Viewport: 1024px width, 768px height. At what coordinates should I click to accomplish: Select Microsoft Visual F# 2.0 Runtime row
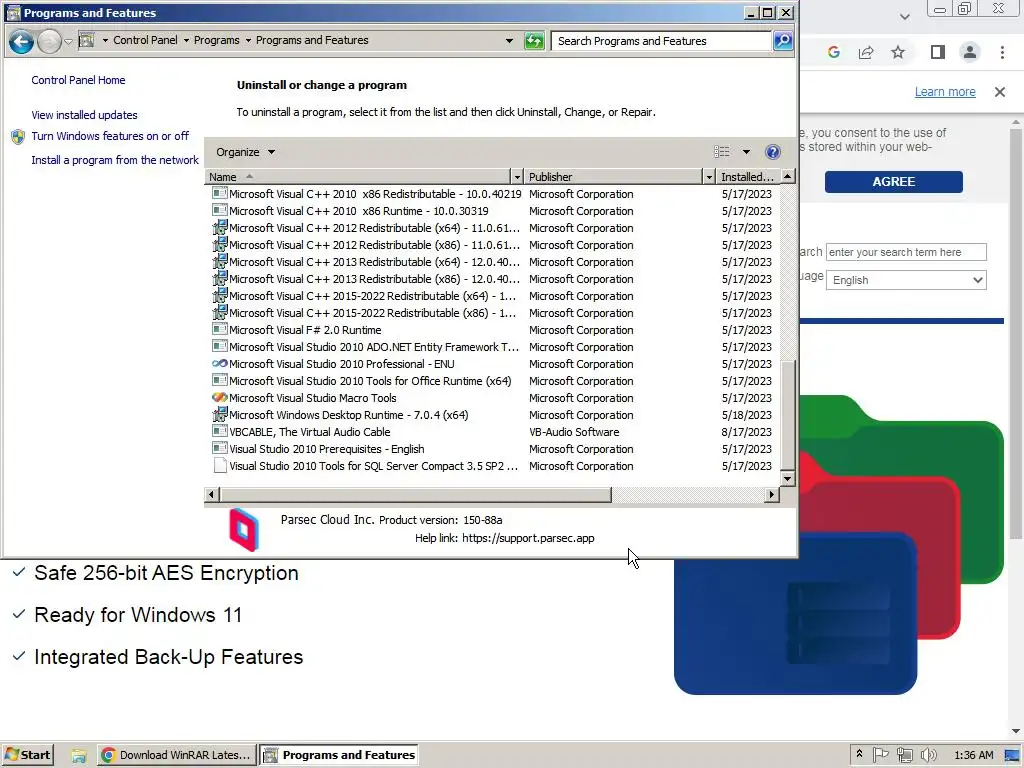pos(492,330)
